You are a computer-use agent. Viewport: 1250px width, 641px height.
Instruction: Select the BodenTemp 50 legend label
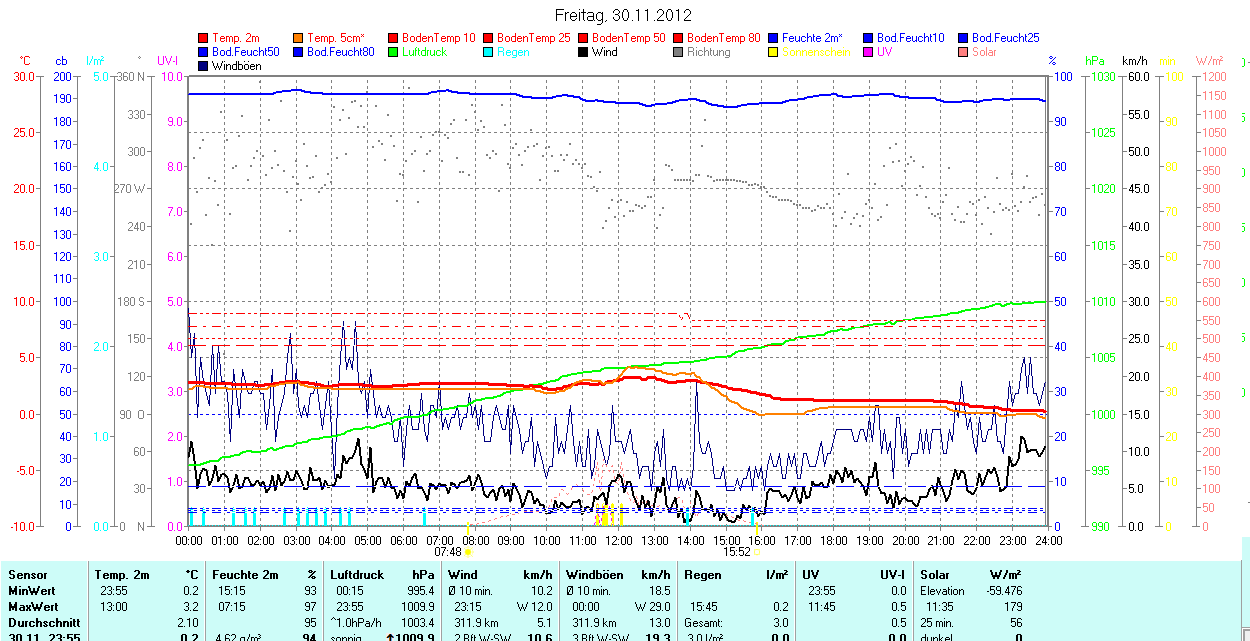[629, 38]
